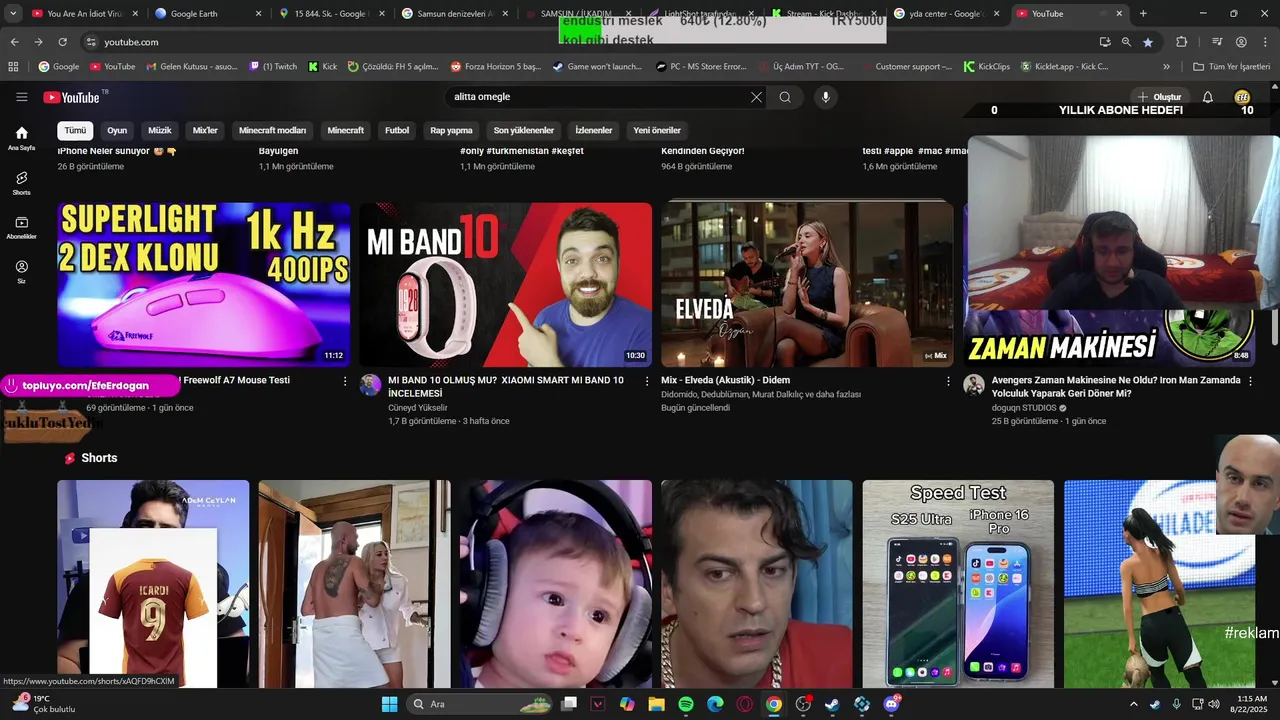
Task: Play the Superlight 2 Dex Klonu video thumbnail
Action: pyautogui.click(x=204, y=284)
